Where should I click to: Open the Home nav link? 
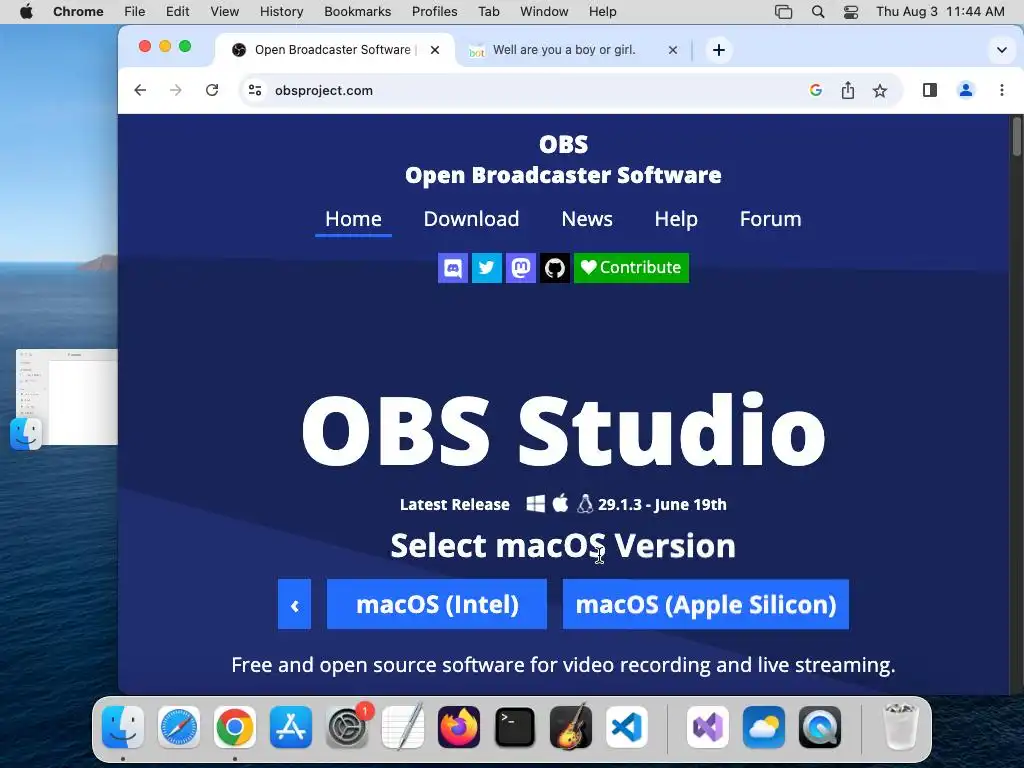pos(353,219)
